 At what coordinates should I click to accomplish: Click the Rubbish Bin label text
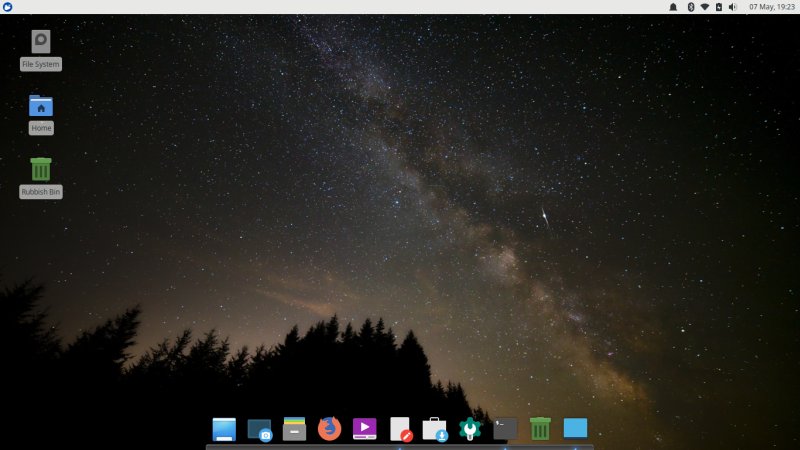[41, 192]
